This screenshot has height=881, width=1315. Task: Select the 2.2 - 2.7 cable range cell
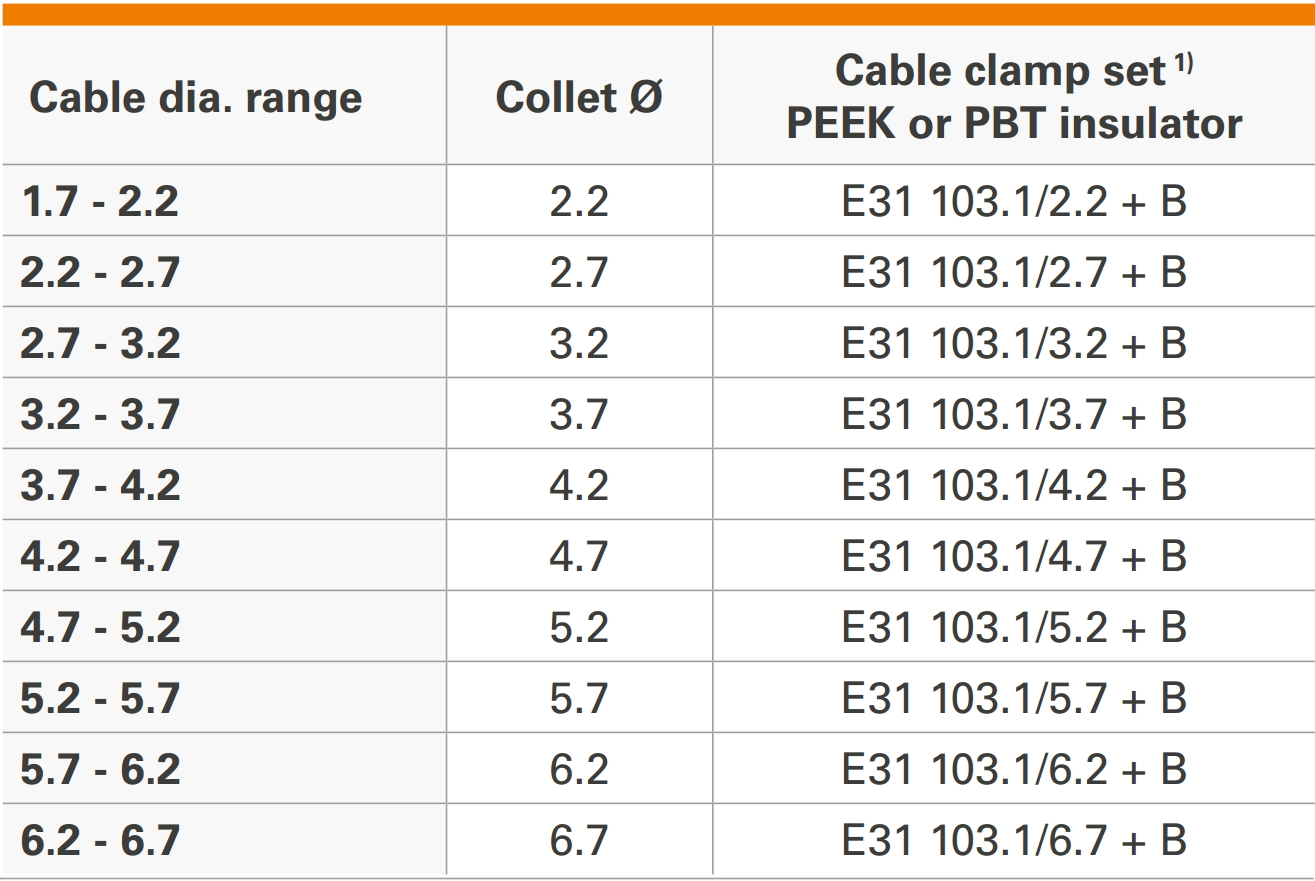click(x=100, y=273)
